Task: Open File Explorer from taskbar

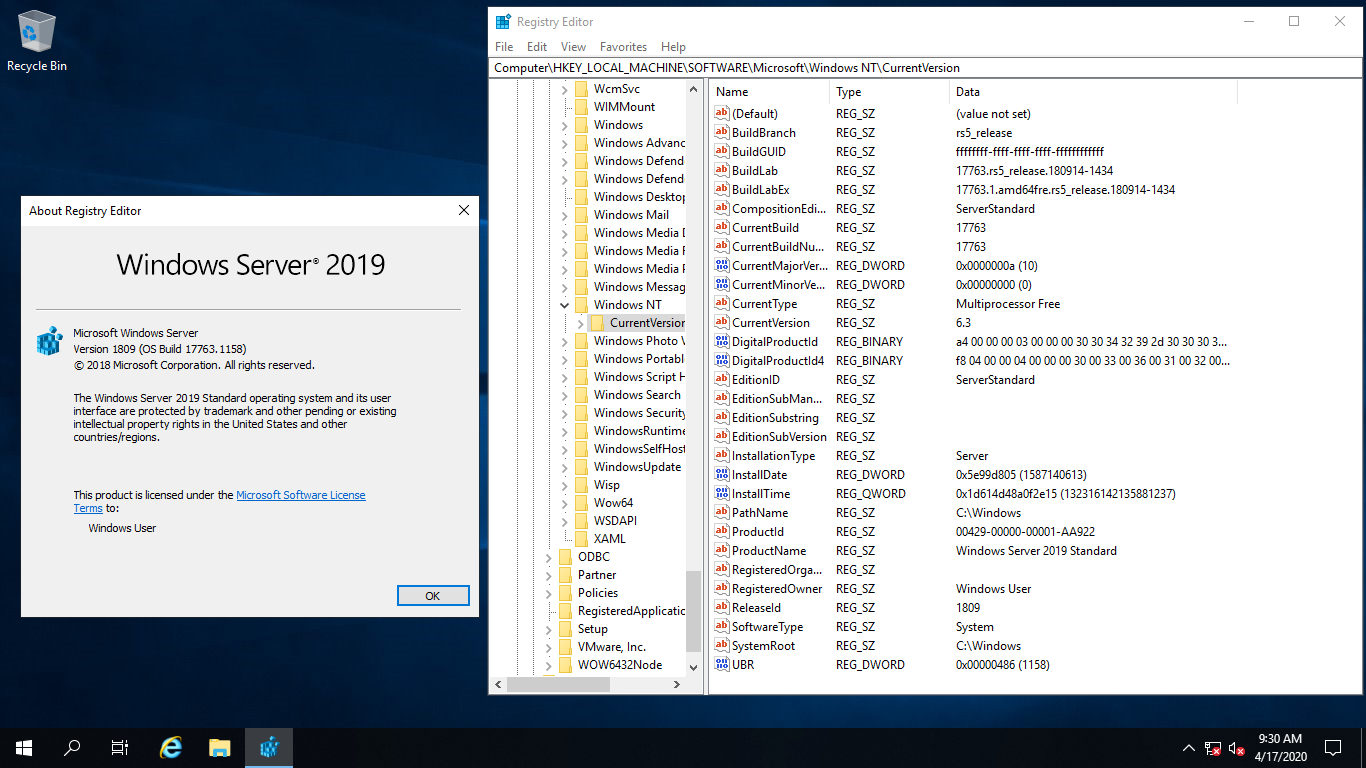Action: tap(220, 747)
